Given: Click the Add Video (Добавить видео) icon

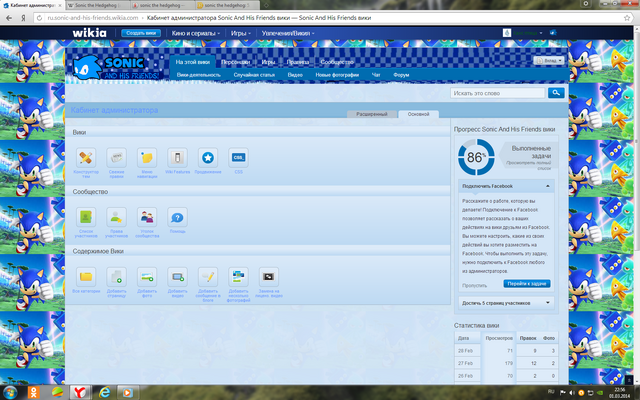Looking at the screenshot, I should 178,277.
